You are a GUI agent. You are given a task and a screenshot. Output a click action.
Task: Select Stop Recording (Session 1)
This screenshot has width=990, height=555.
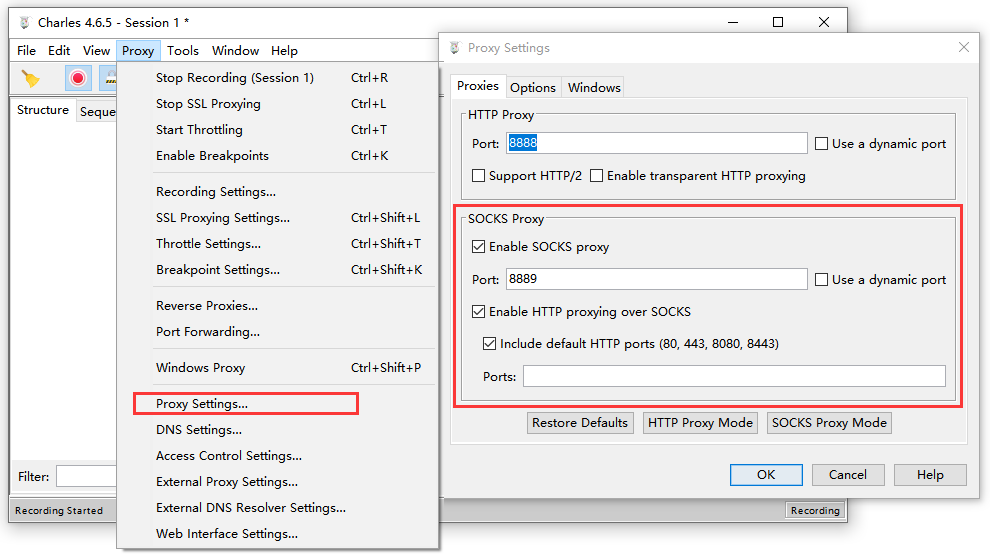pos(278,78)
